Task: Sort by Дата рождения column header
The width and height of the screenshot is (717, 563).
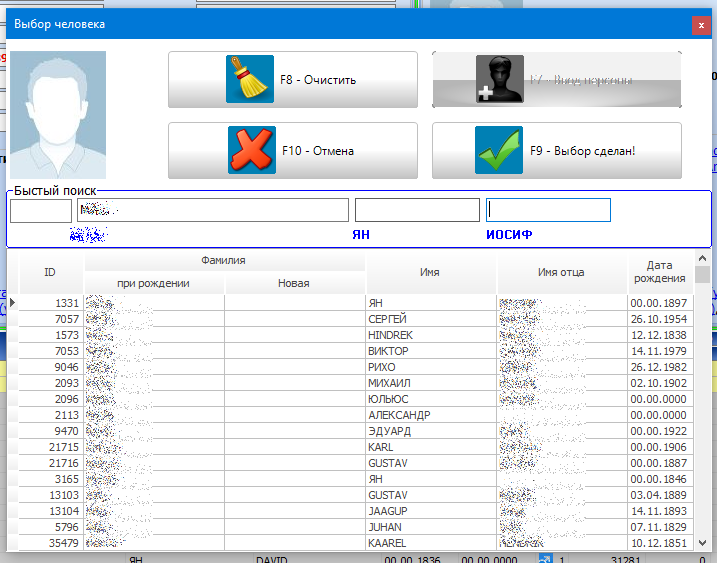Action: point(659,272)
